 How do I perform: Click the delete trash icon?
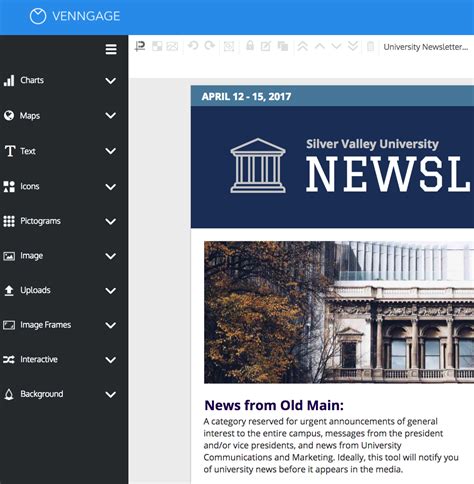click(370, 46)
